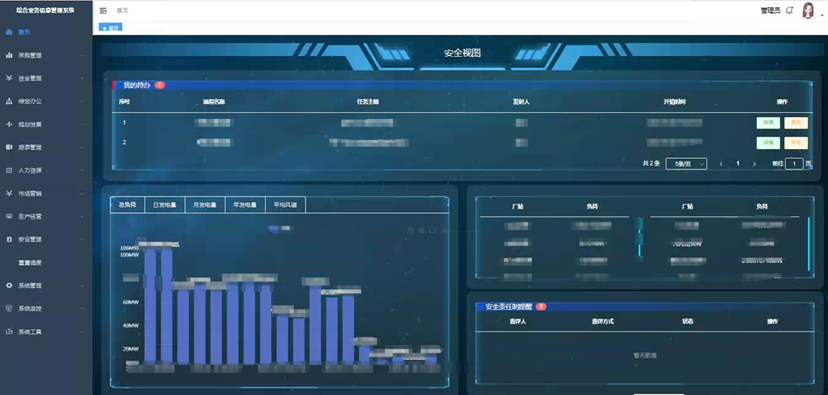Open the 5条/页 page size dropdown

point(686,164)
